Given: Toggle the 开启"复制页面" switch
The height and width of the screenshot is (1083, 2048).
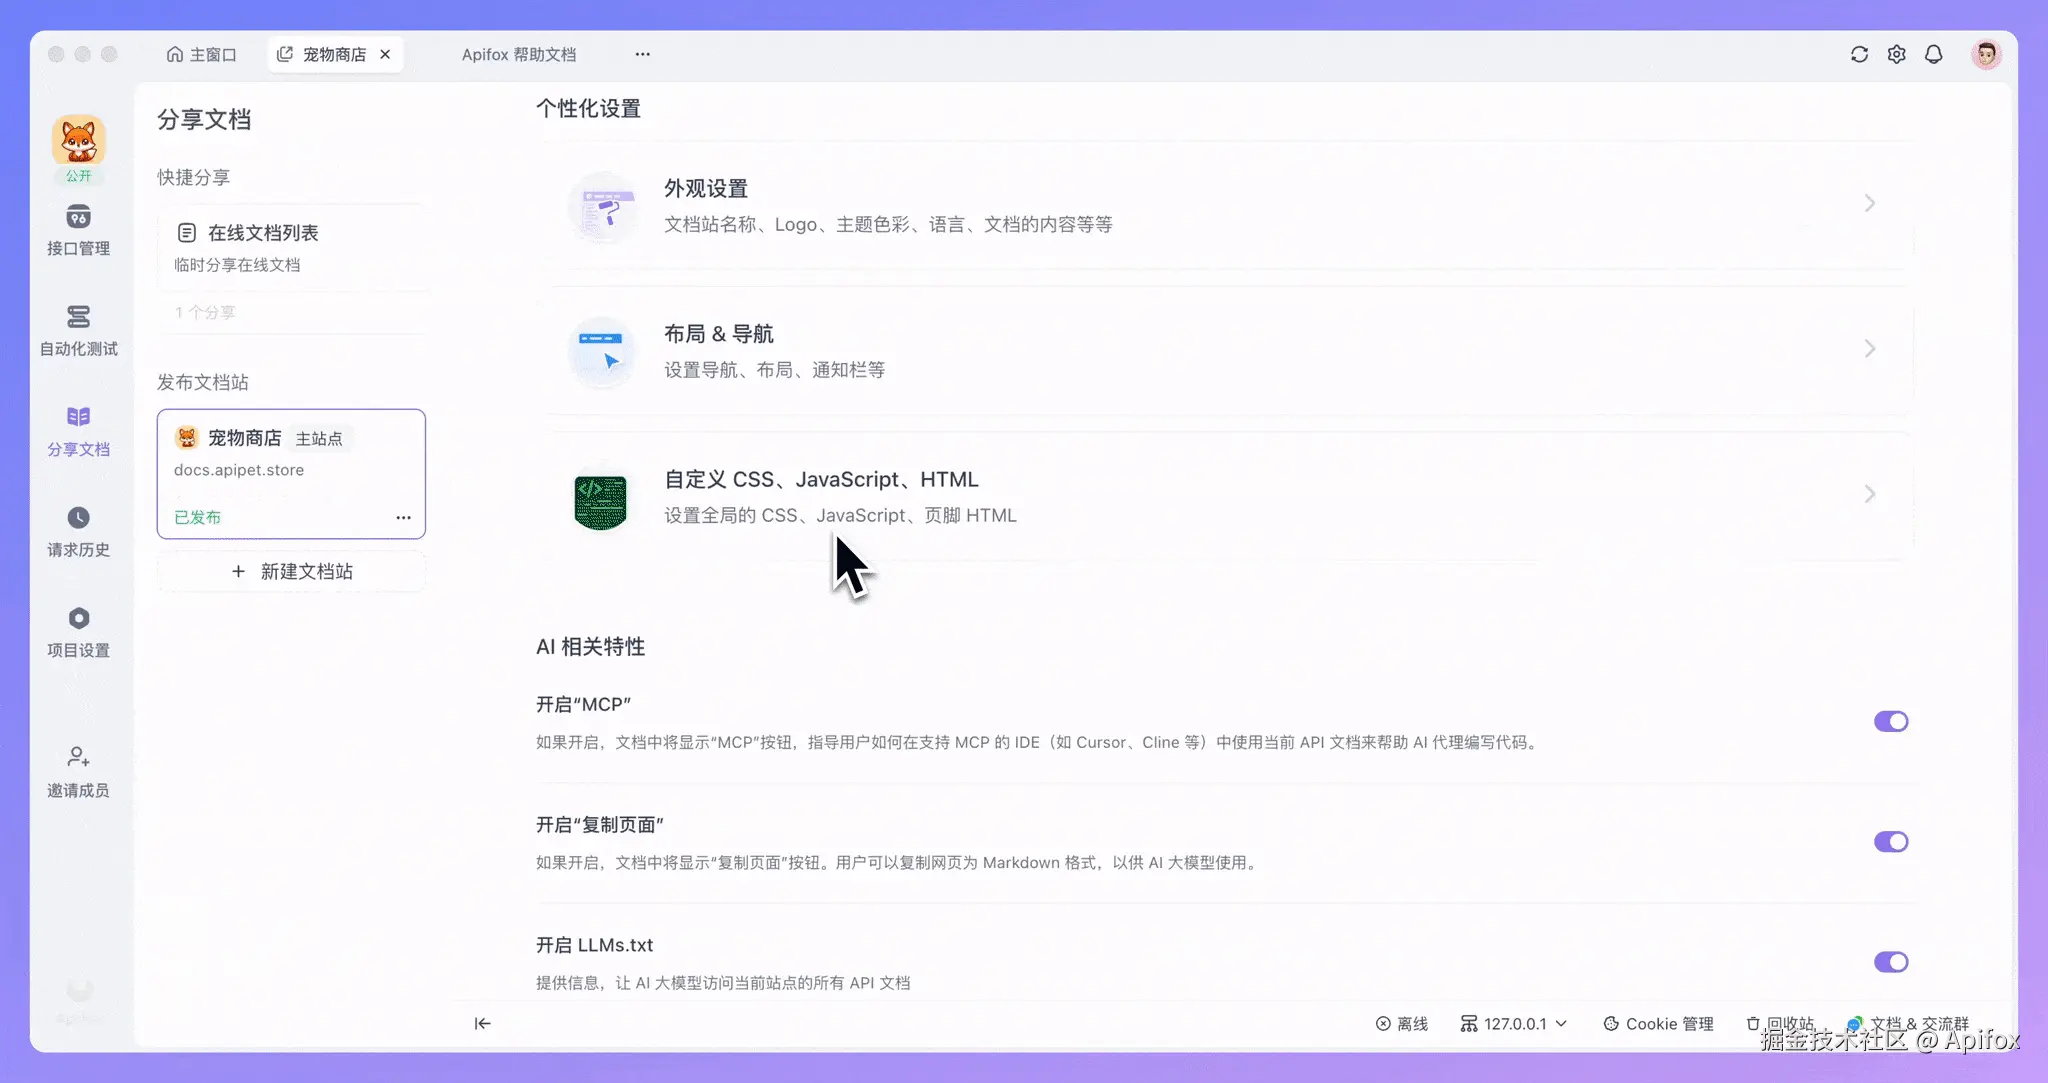Looking at the screenshot, I should pos(1891,841).
